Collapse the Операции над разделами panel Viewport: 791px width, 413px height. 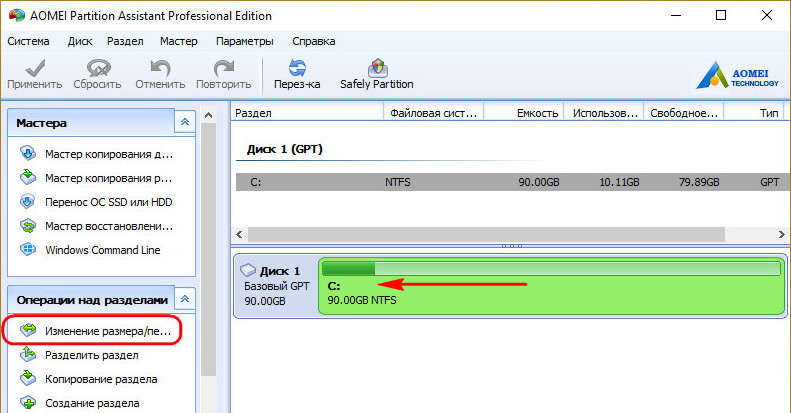point(185,299)
